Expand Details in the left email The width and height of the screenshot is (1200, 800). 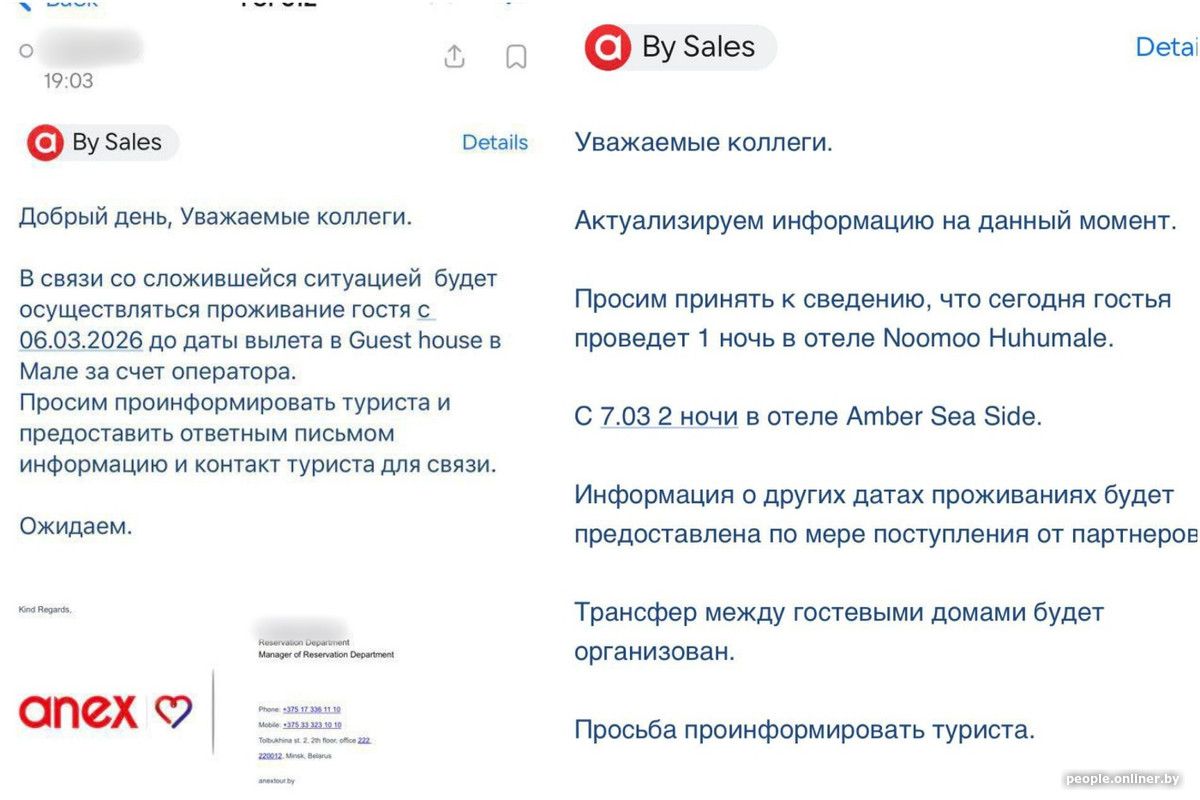[x=495, y=143]
